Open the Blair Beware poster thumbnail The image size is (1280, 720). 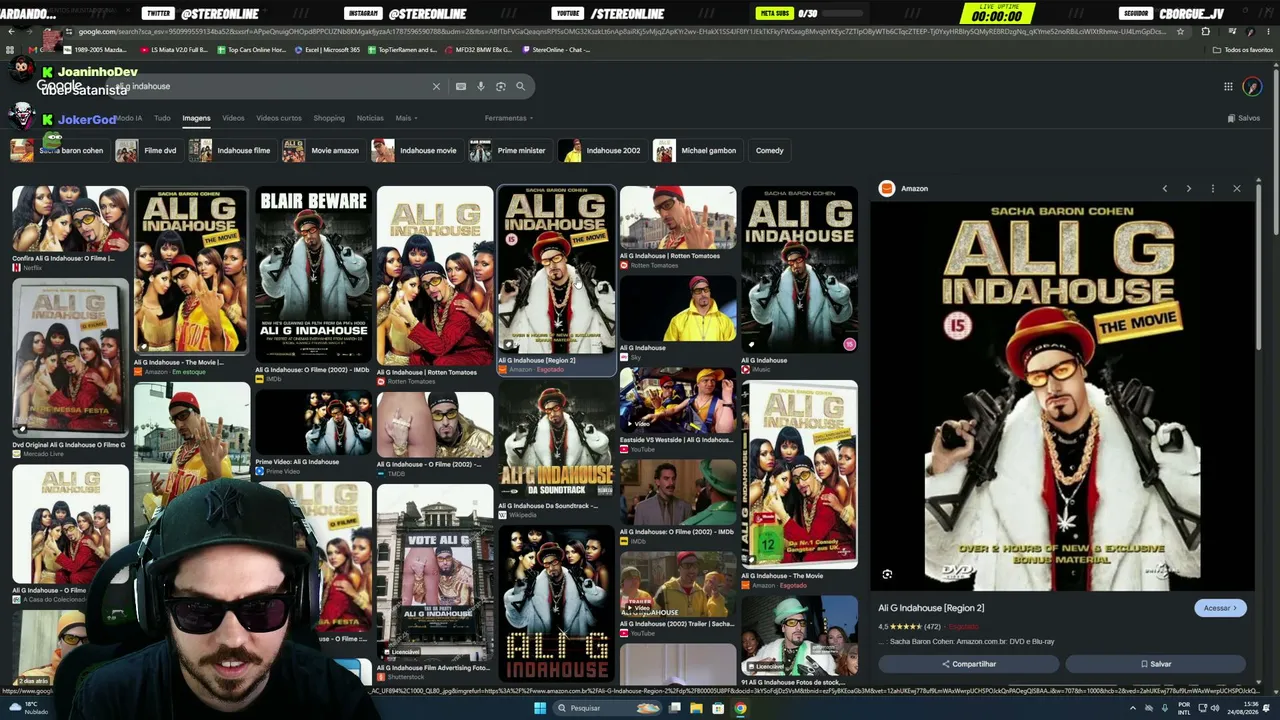[x=313, y=274]
